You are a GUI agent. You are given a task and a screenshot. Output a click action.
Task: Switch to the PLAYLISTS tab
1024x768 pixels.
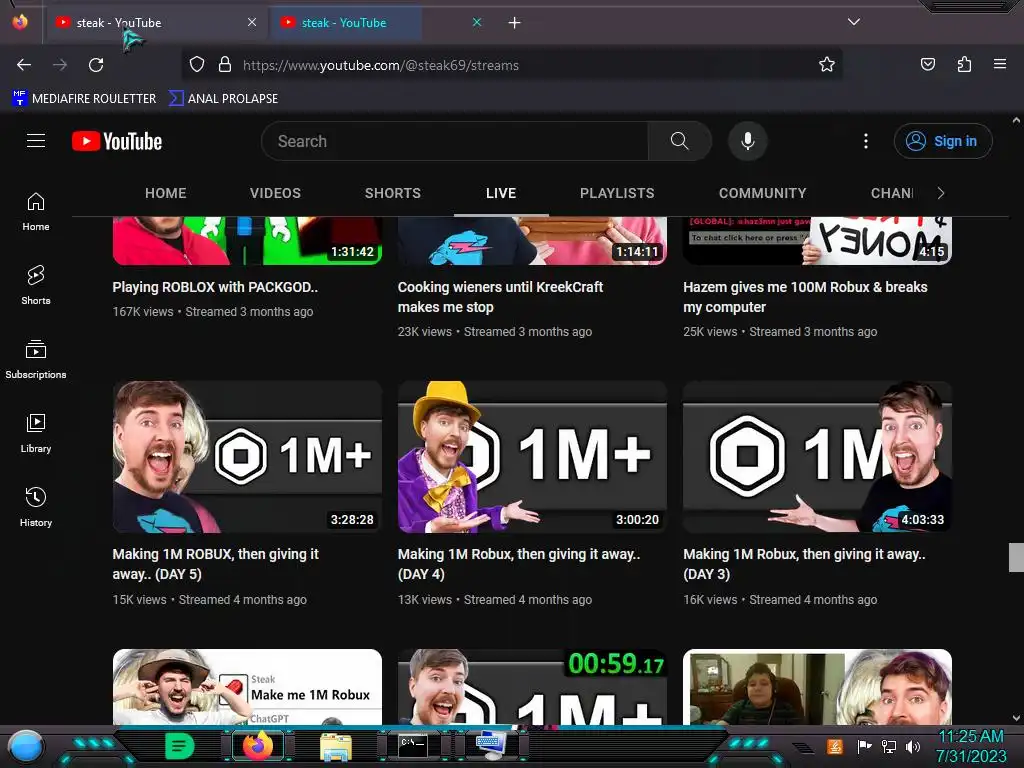pyautogui.click(x=617, y=193)
